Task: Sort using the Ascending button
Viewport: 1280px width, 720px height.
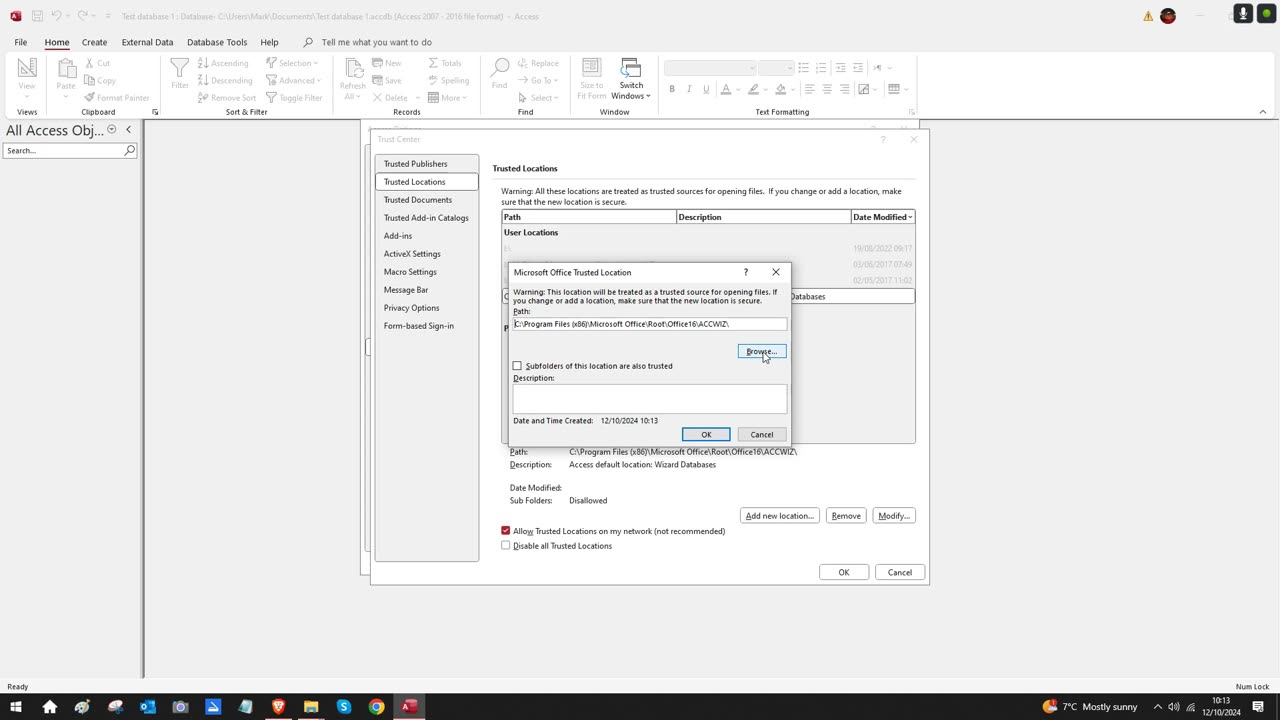Action: click(223, 63)
